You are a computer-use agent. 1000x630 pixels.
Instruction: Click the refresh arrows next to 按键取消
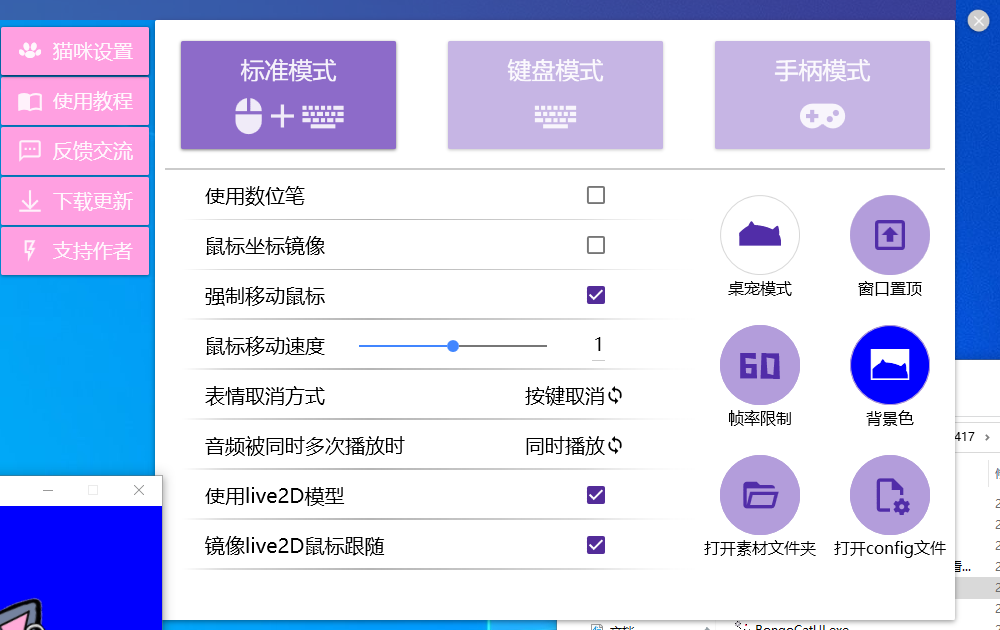[615, 395]
